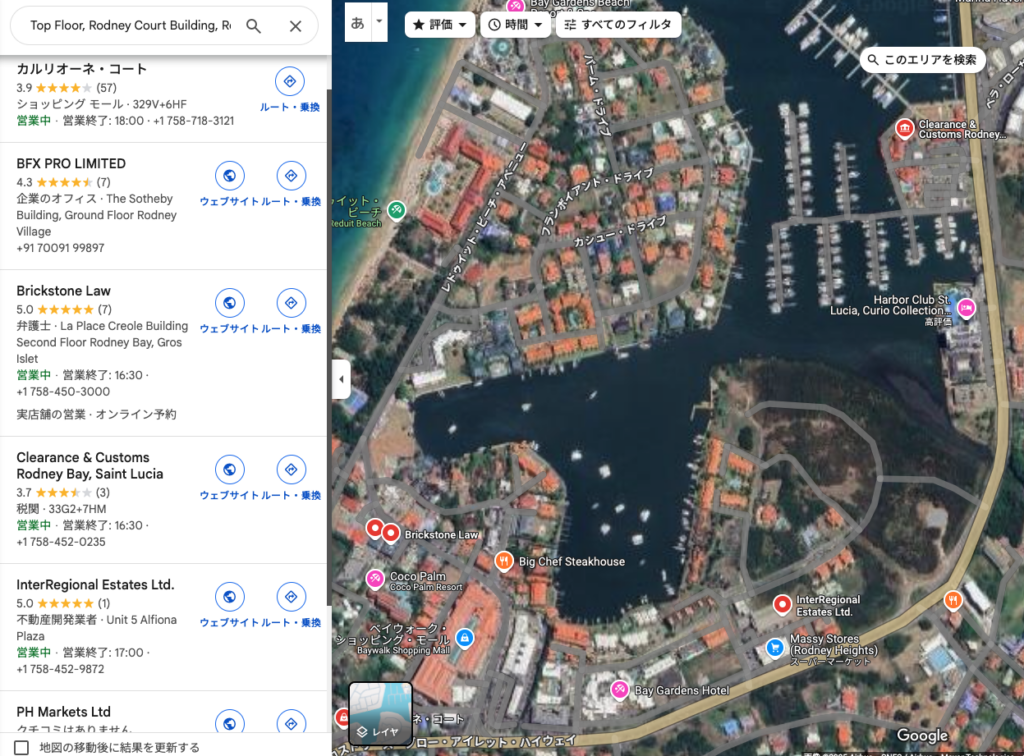Click the 企業のオフィス · The Sotheby Building address text
The image size is (1024, 756).
click(x=97, y=215)
